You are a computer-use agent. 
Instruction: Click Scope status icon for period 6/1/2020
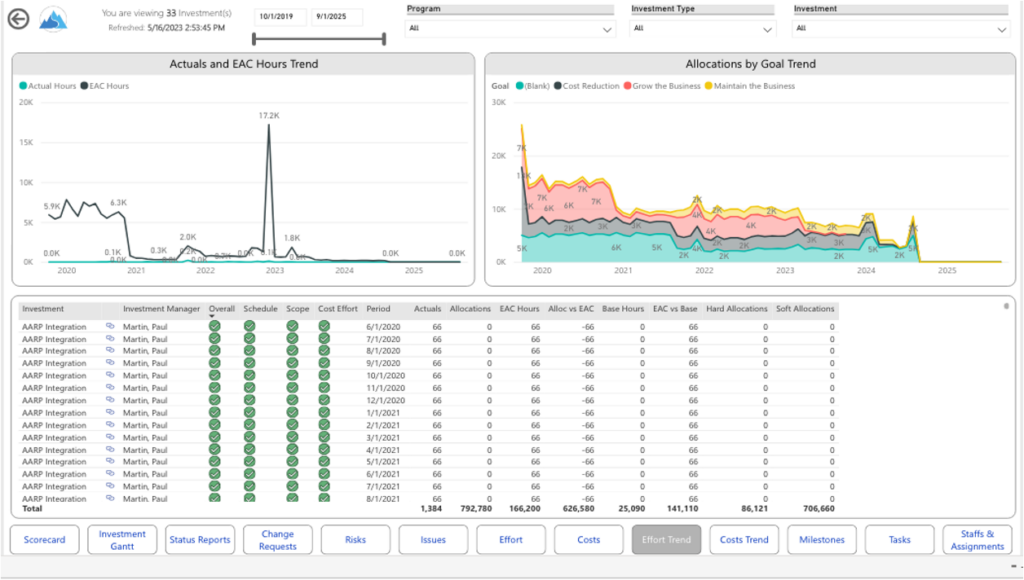pyautogui.click(x=293, y=326)
